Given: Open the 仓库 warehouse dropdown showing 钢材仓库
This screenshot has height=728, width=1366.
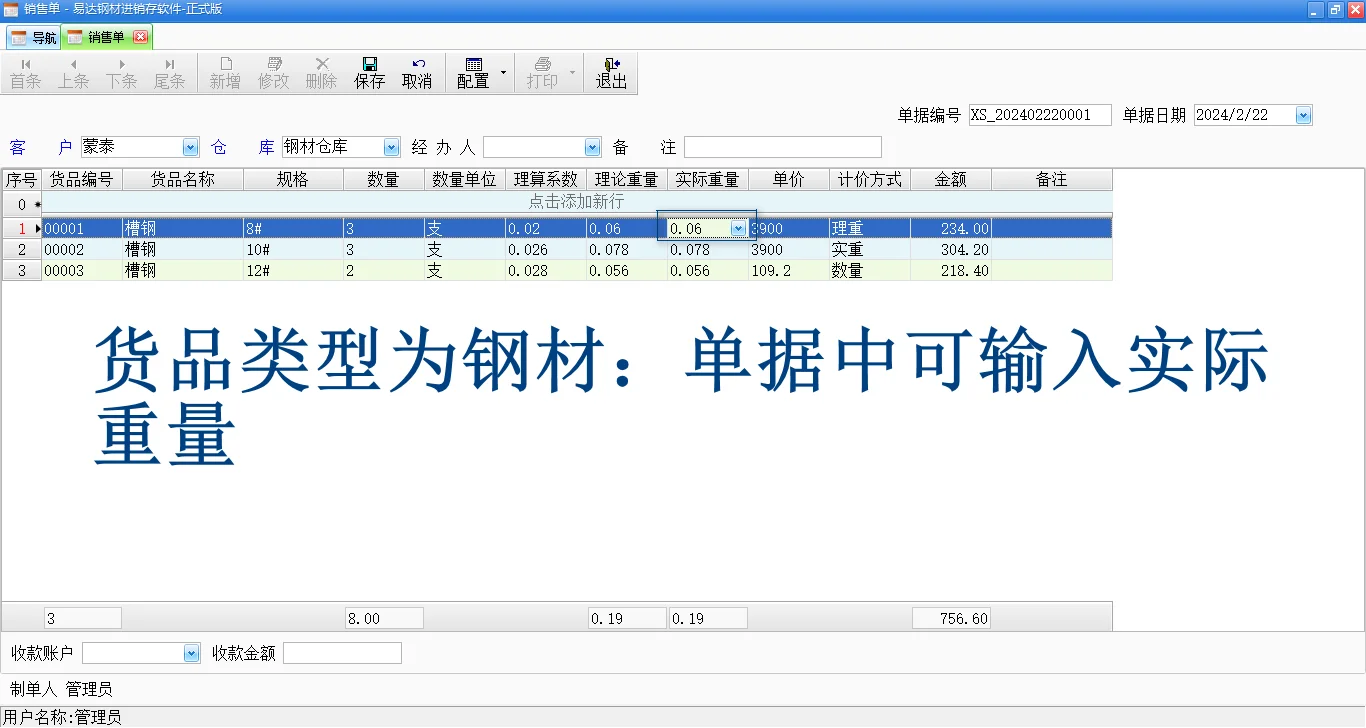Looking at the screenshot, I should (x=392, y=145).
